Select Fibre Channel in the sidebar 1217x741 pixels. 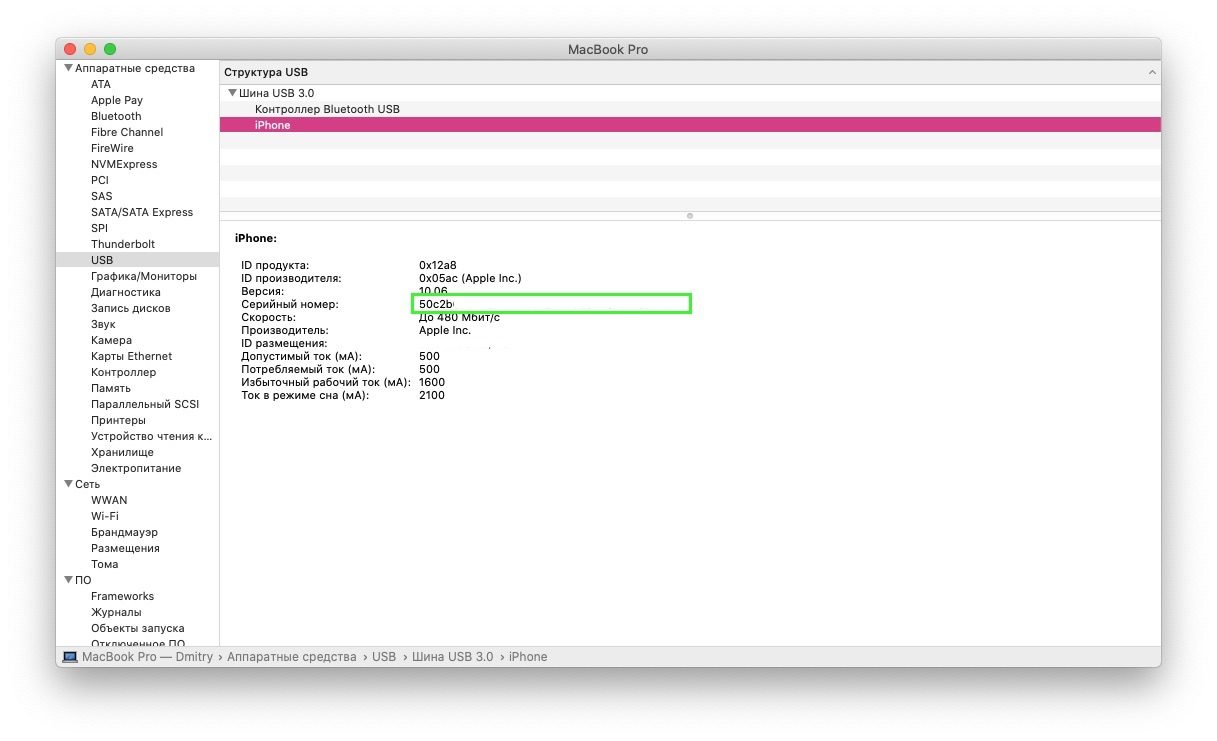click(127, 132)
